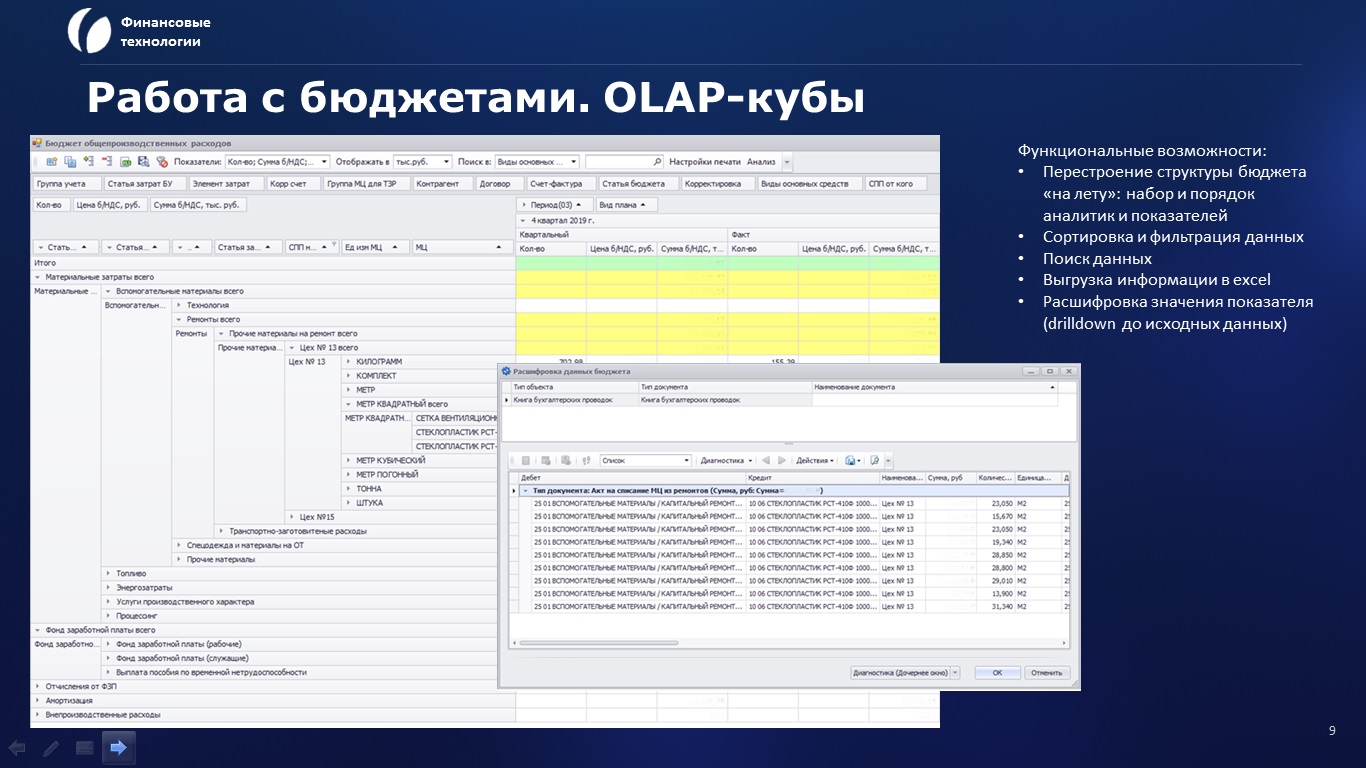The width and height of the screenshot is (1366, 768).
Task: Click the Ед изм МЦ row field header
Action: point(375,247)
